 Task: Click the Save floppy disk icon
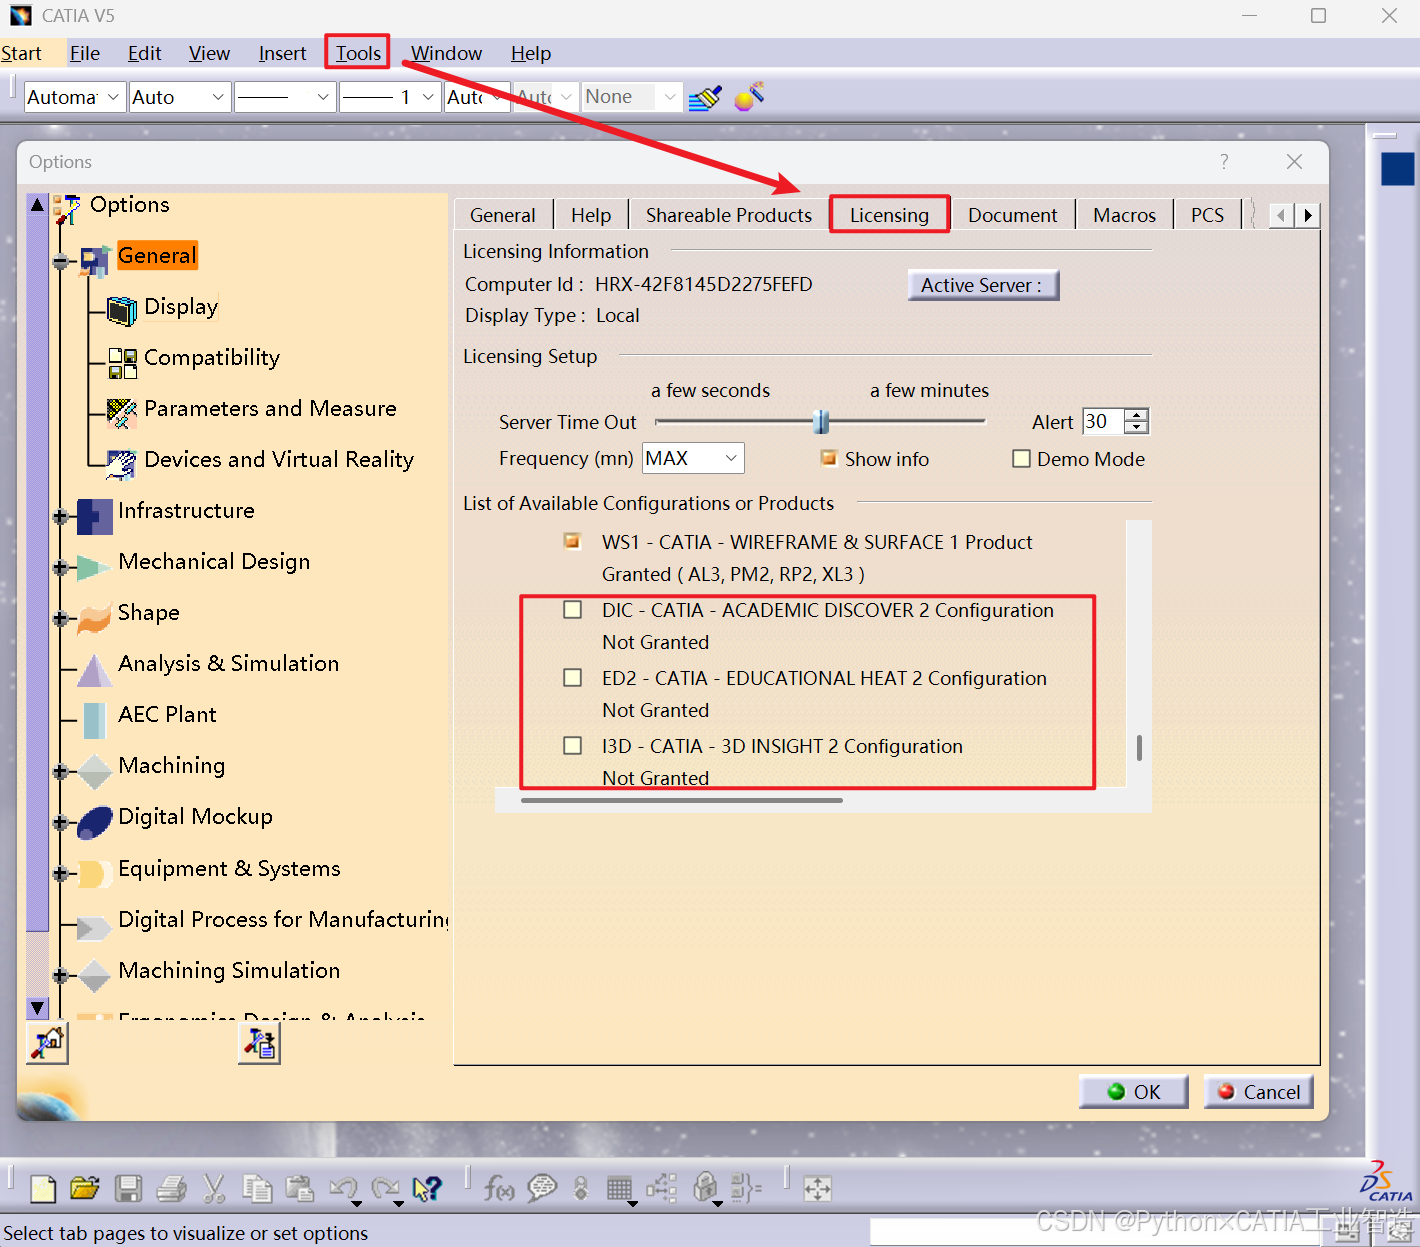coord(128,1188)
